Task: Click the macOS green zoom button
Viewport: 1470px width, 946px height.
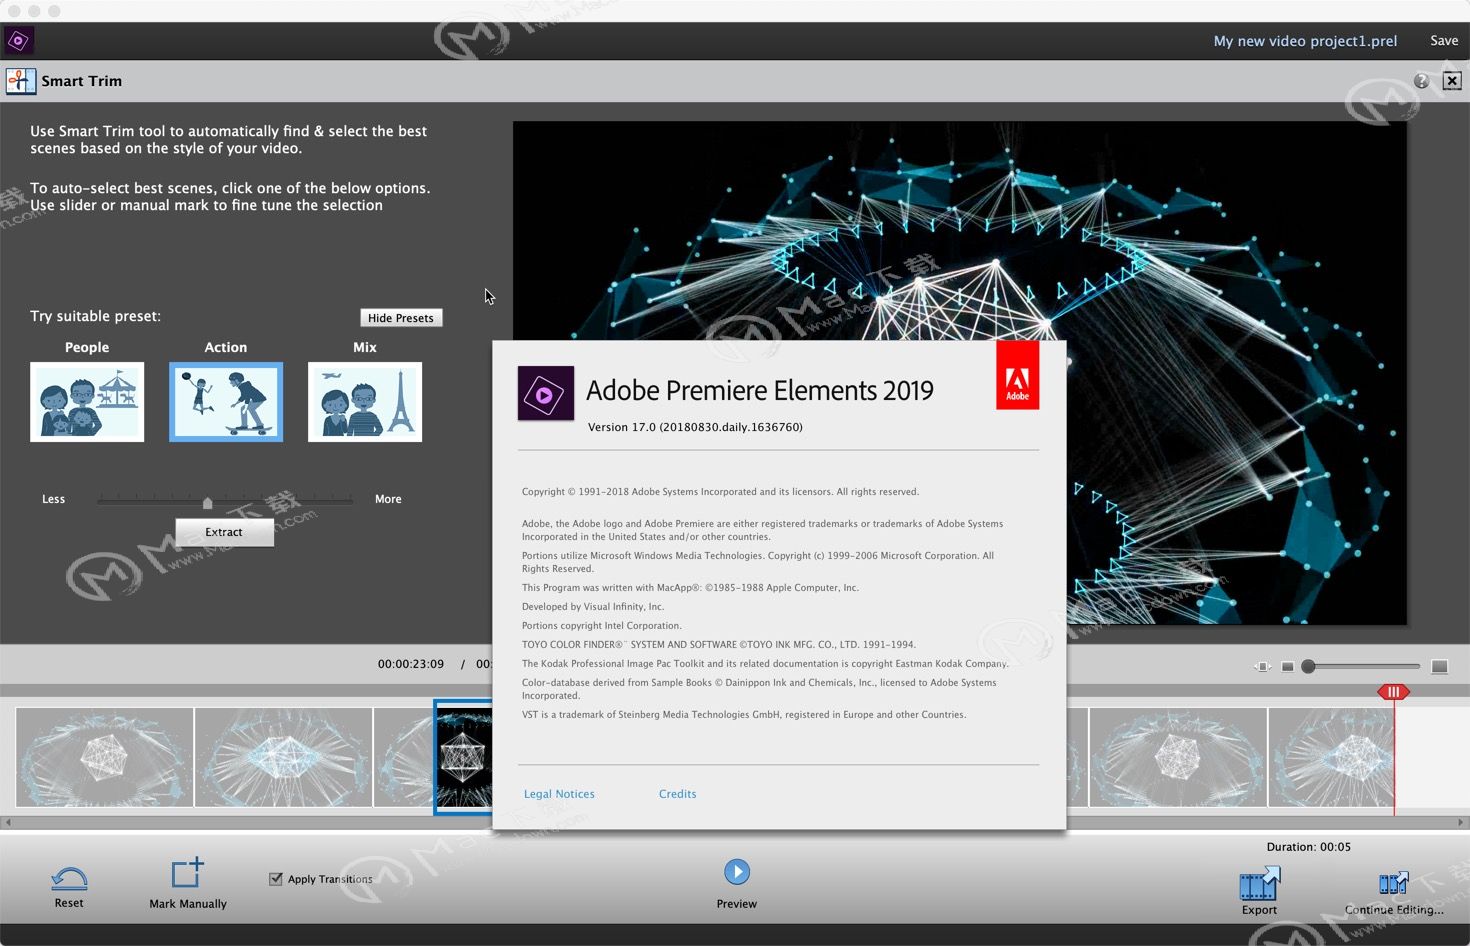Action: (54, 11)
